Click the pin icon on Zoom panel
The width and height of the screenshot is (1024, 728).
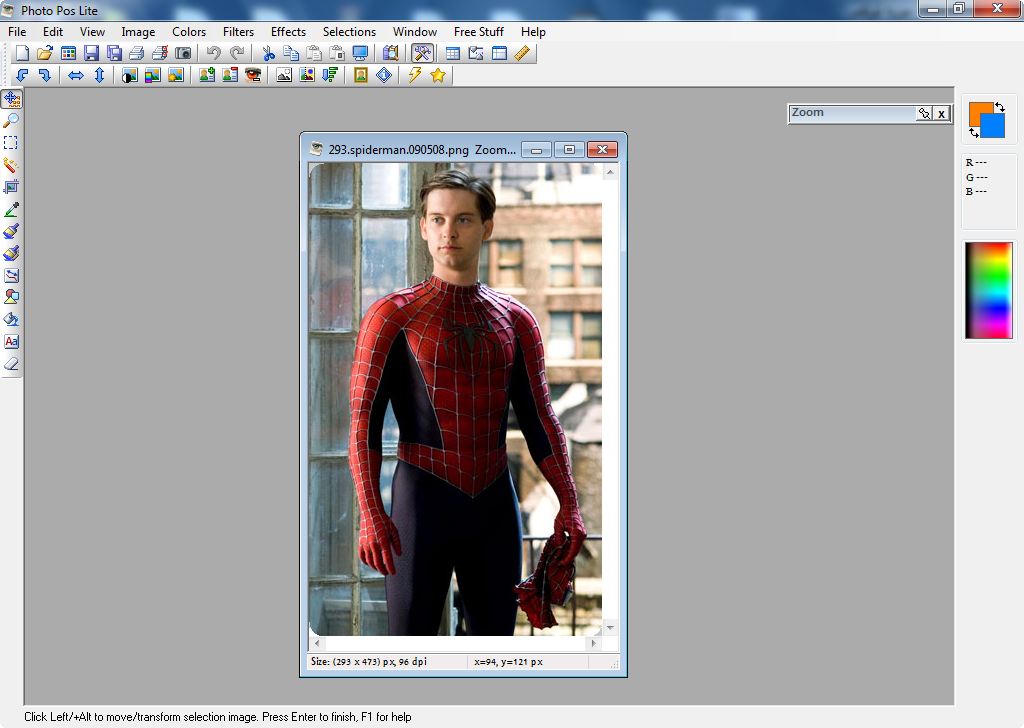pos(924,114)
